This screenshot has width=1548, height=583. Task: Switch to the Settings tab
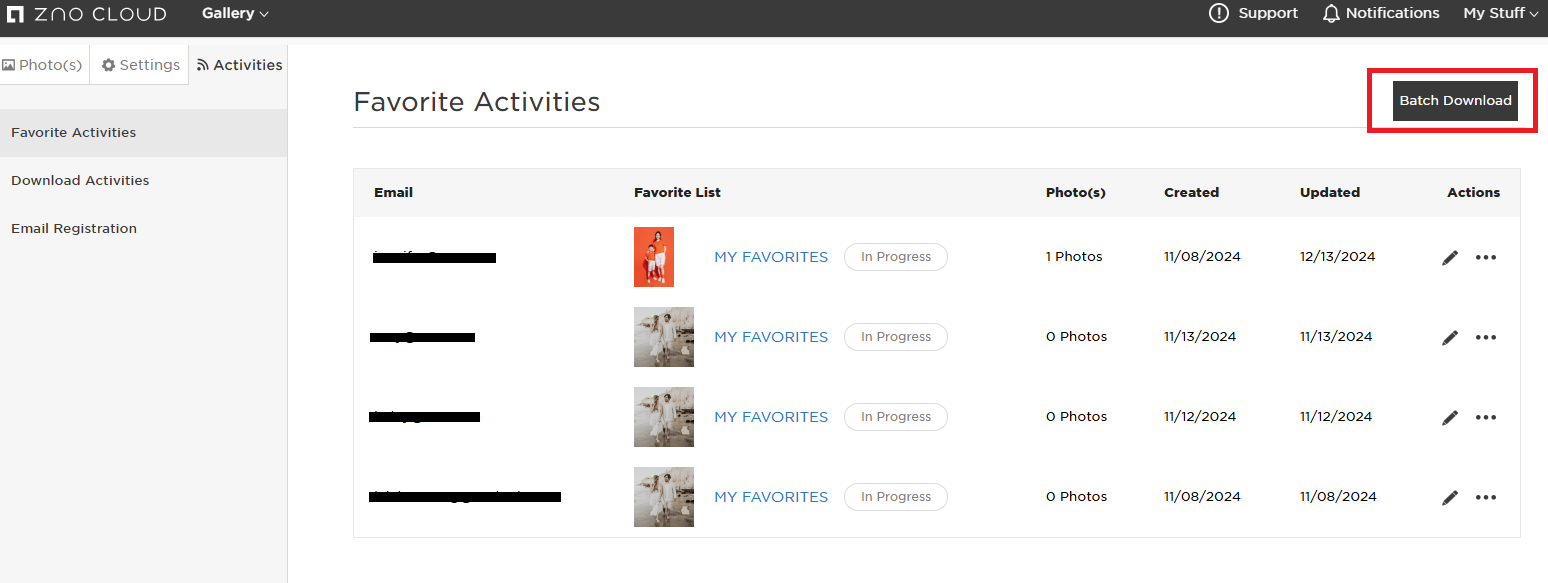click(x=140, y=65)
